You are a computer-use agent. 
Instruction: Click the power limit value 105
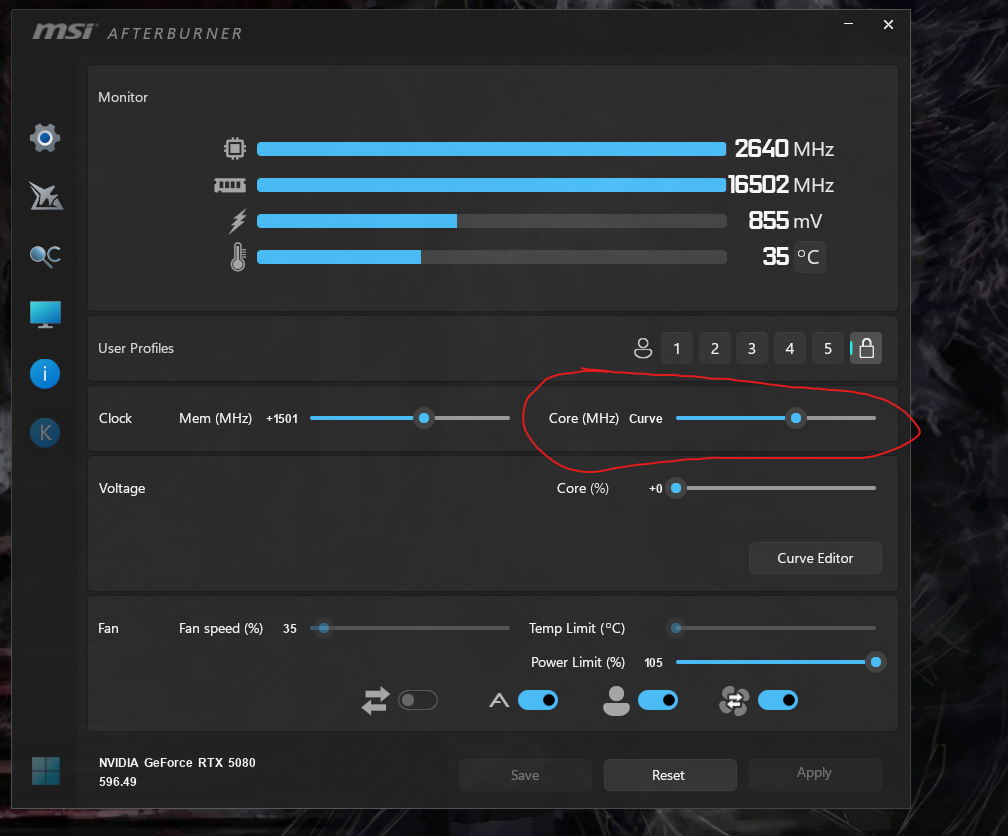[x=653, y=662]
